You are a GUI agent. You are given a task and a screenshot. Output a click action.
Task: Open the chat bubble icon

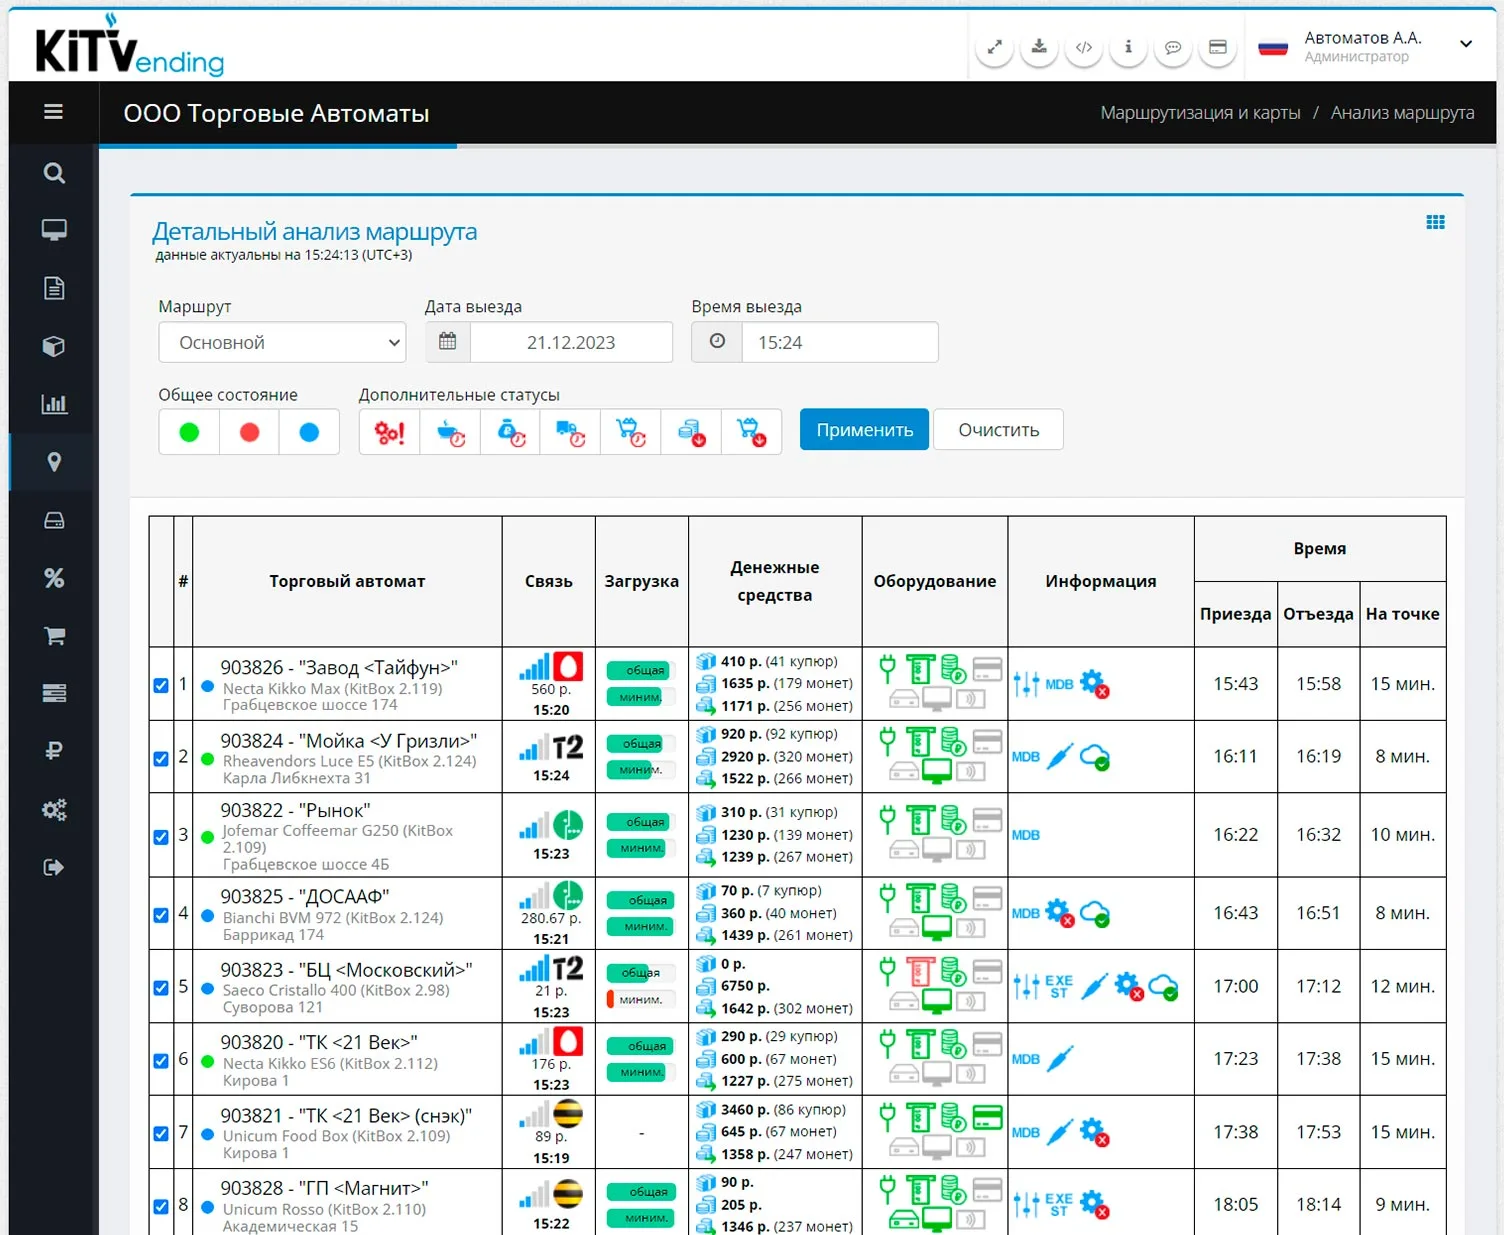tap(1173, 47)
